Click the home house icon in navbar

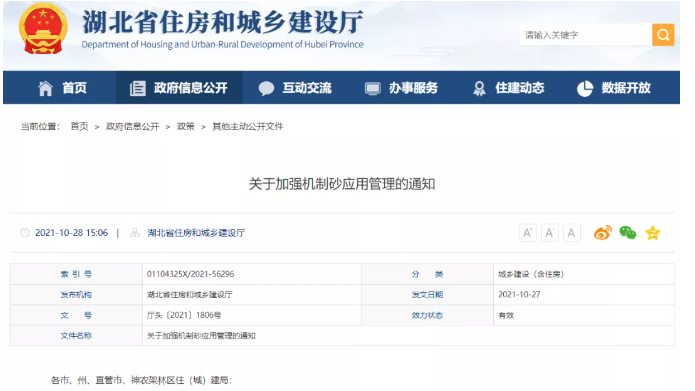point(45,88)
